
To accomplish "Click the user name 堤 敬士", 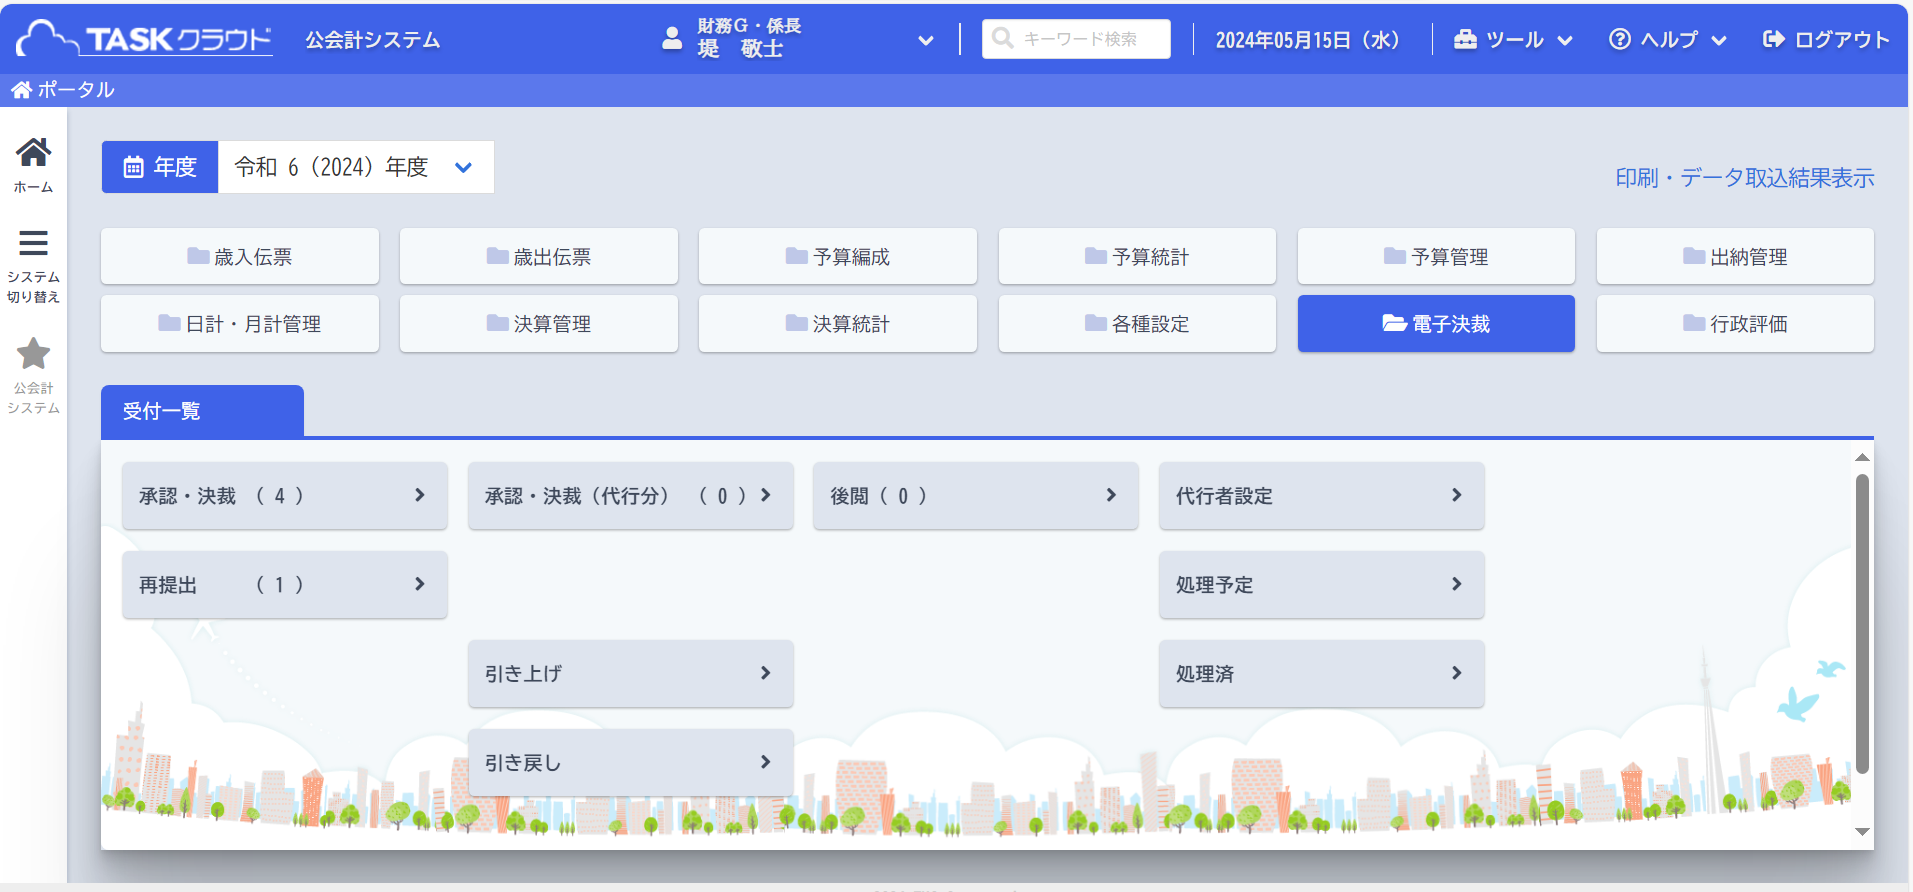I will pyautogui.click(x=740, y=49).
